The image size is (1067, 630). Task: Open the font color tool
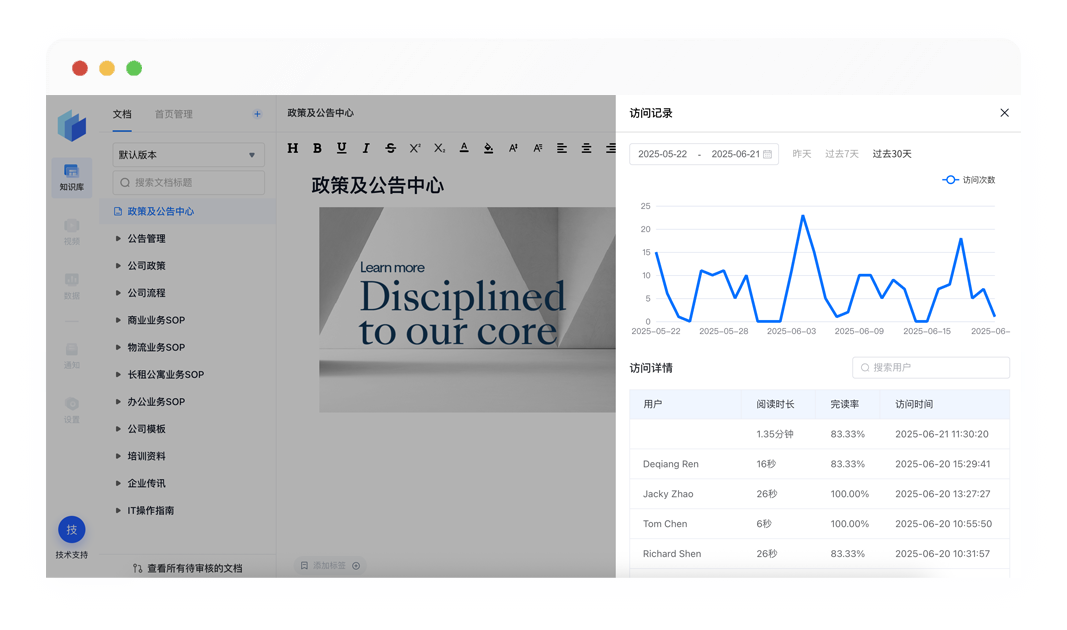click(464, 148)
